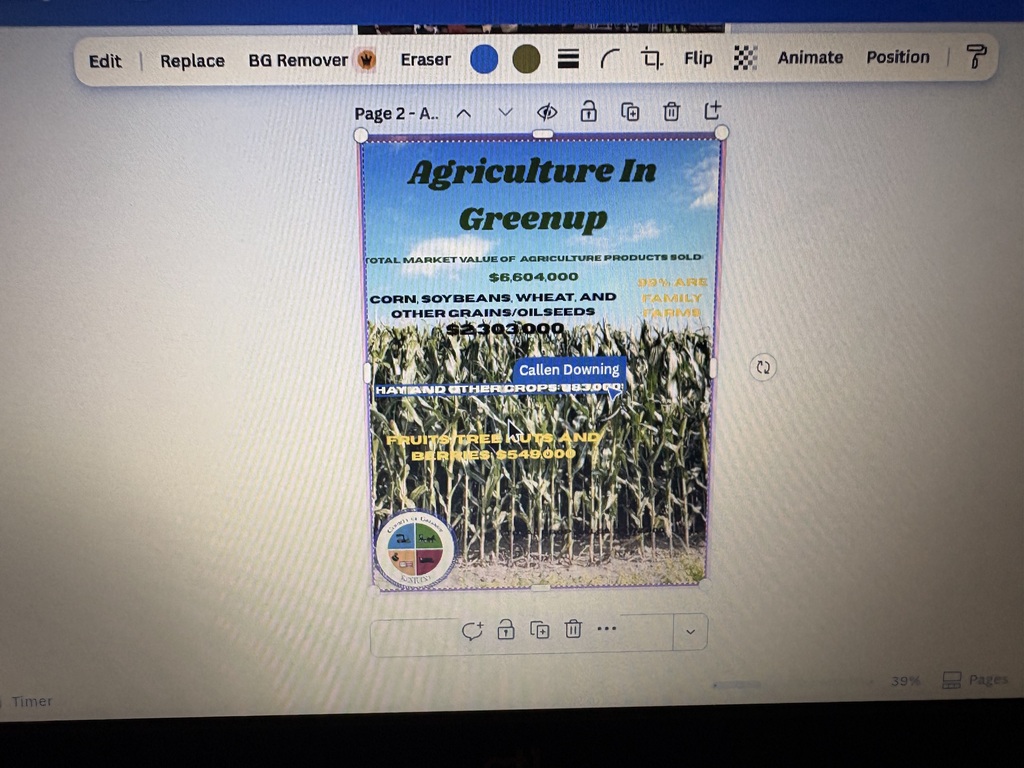Click the crown icon on BG Remover
The width and height of the screenshot is (1024, 768).
tap(367, 60)
